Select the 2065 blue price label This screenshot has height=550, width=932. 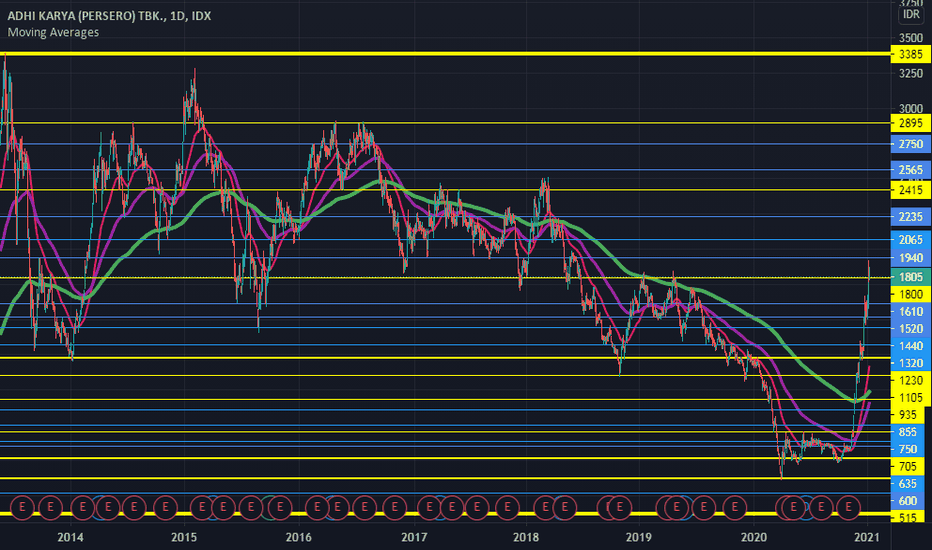click(911, 240)
